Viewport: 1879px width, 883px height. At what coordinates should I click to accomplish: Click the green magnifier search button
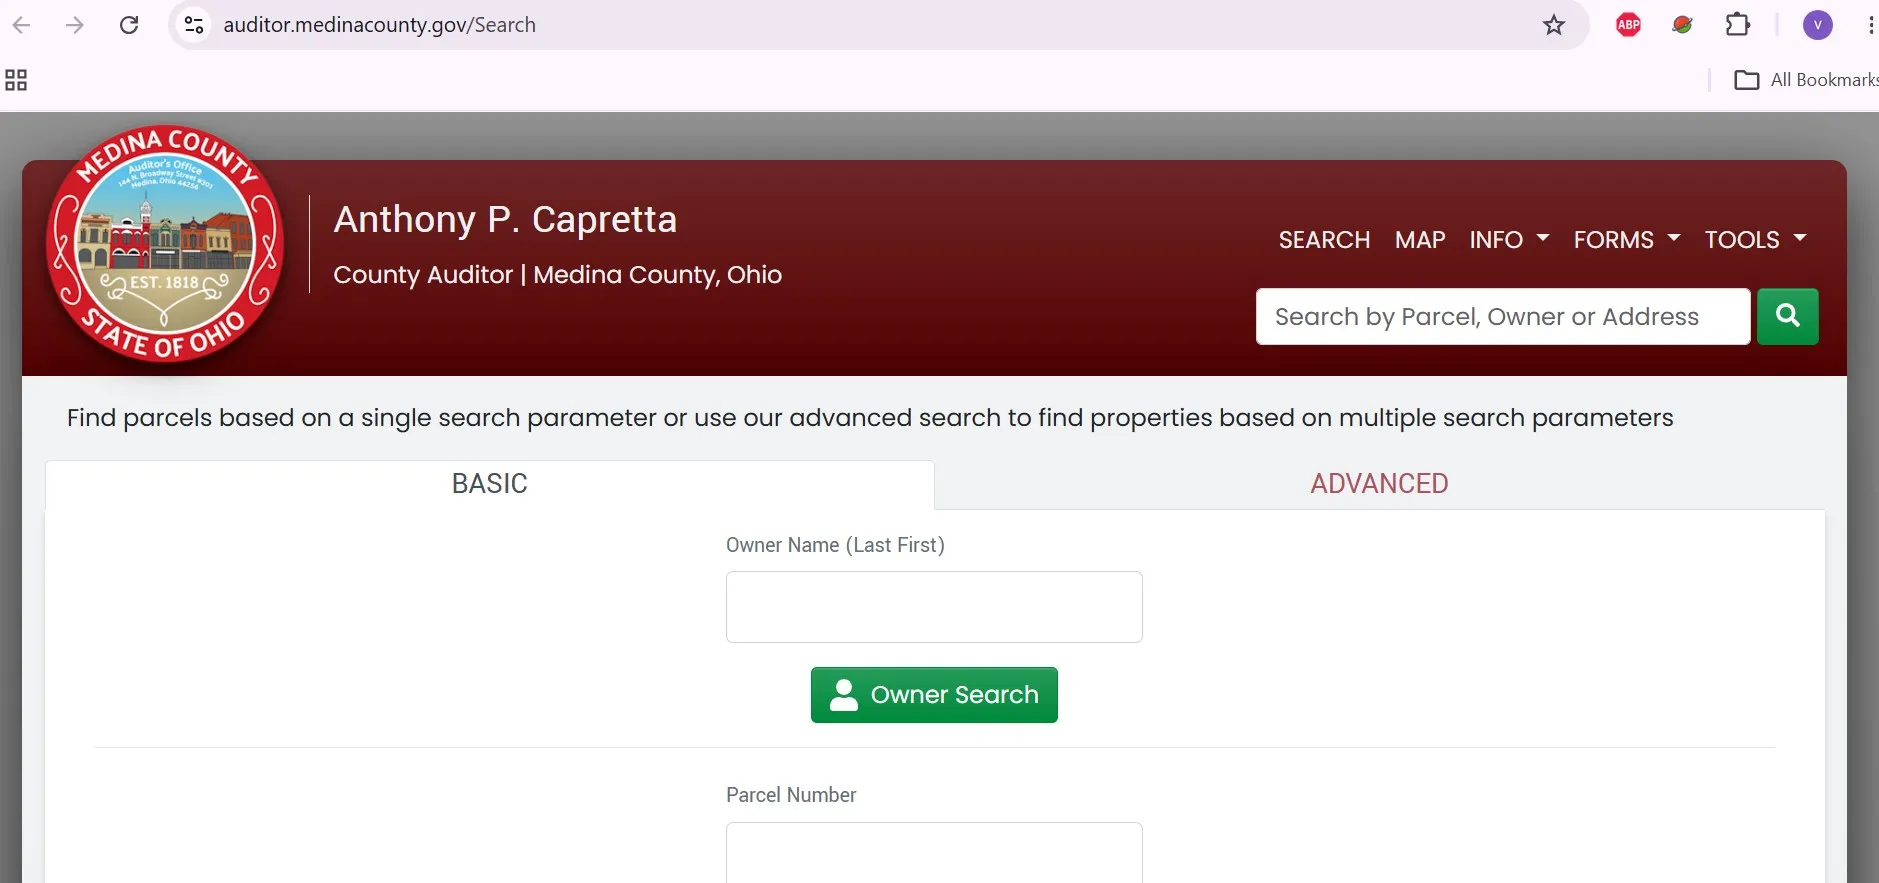1787,316
